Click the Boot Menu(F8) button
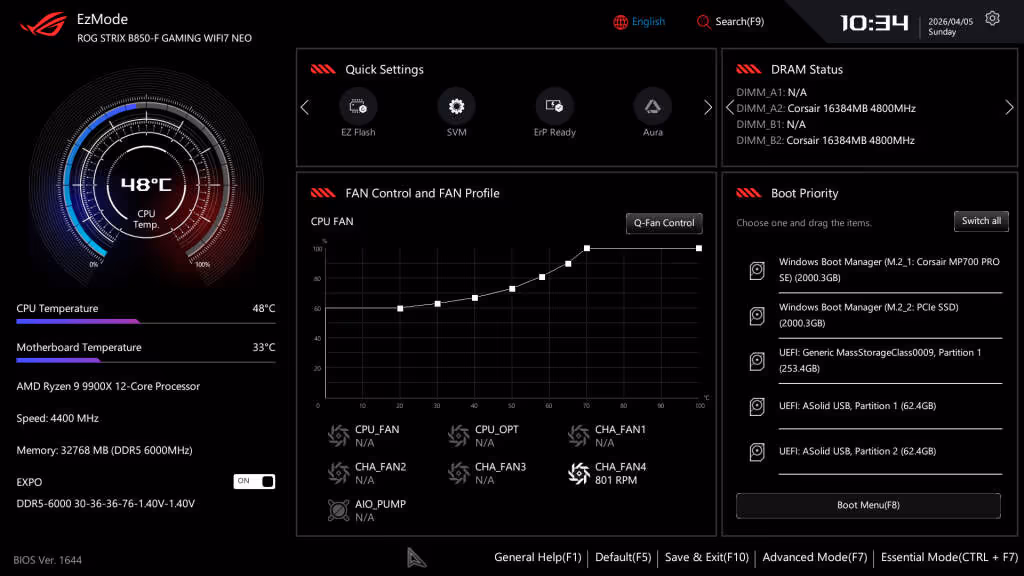This screenshot has width=1024, height=576. coord(869,505)
